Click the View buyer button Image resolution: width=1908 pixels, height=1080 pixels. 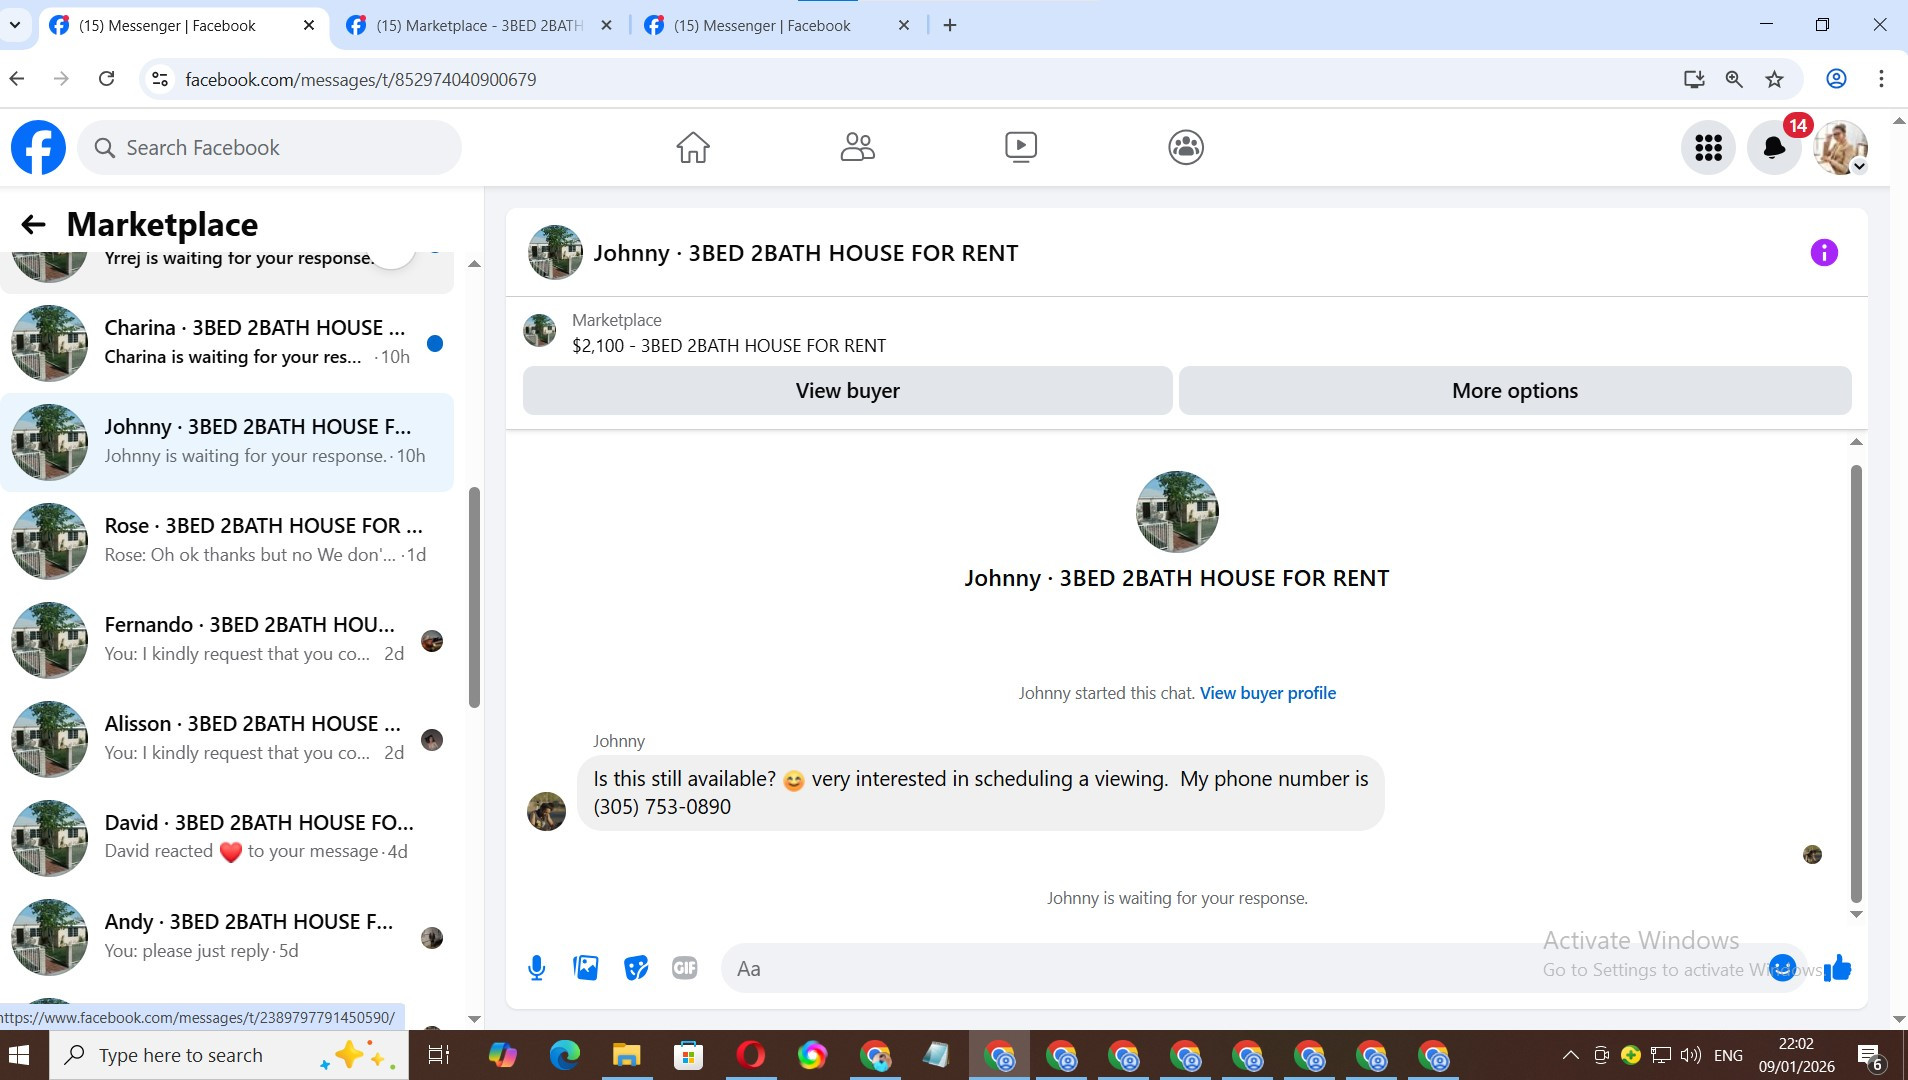point(847,391)
